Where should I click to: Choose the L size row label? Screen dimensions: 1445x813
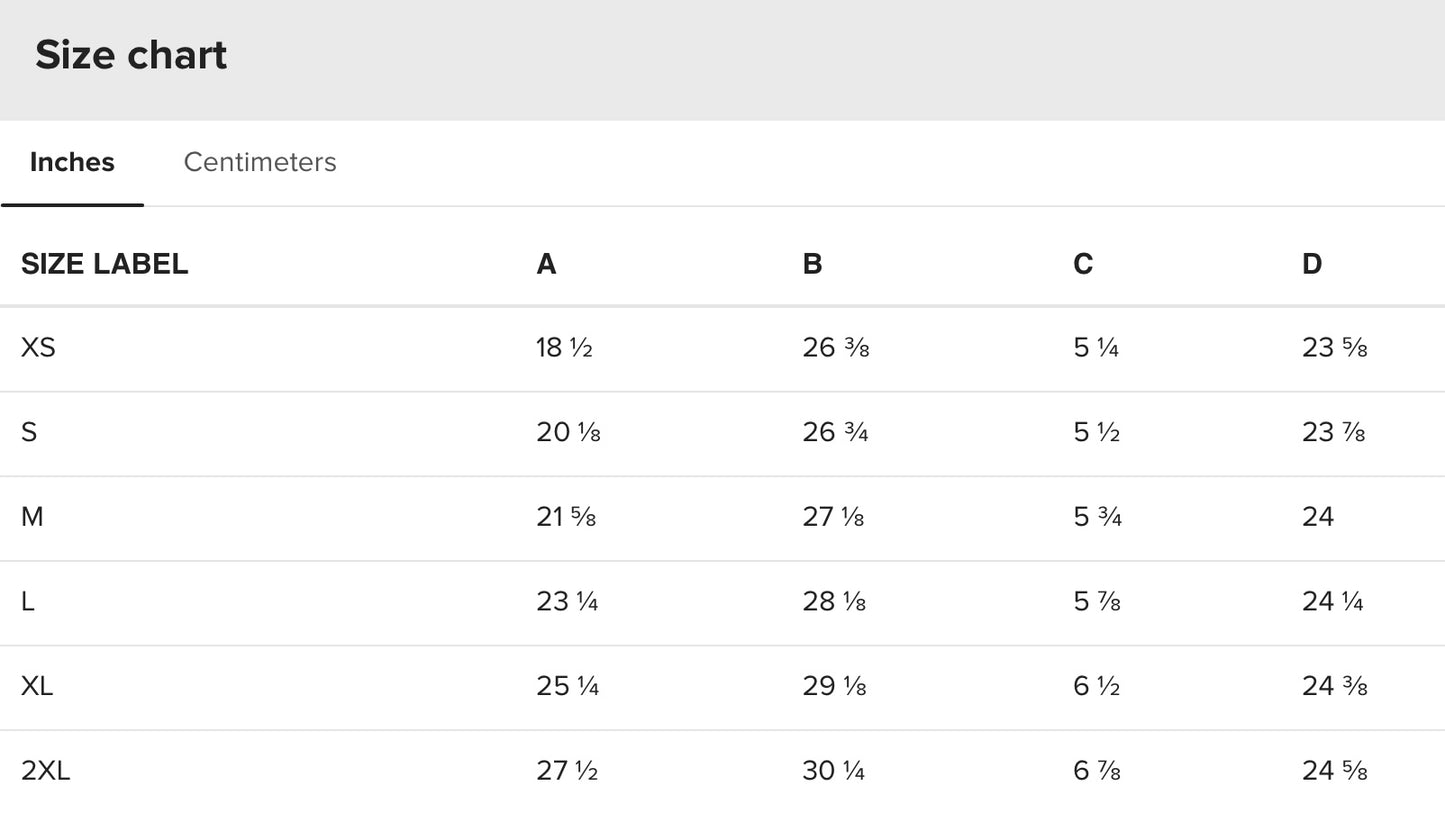click(28, 601)
